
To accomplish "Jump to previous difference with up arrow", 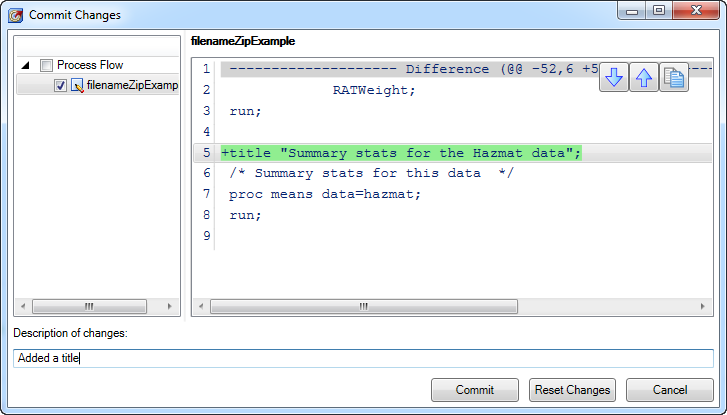I will pos(644,78).
